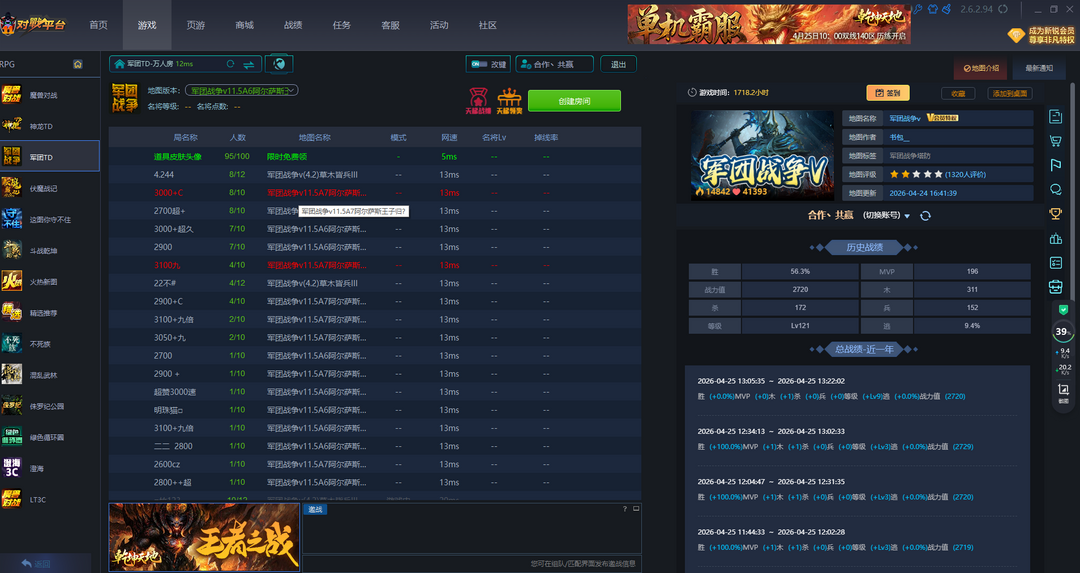Open the 地图版本 dropdown
Screen dimensions: 1080x573
tap(242, 90)
